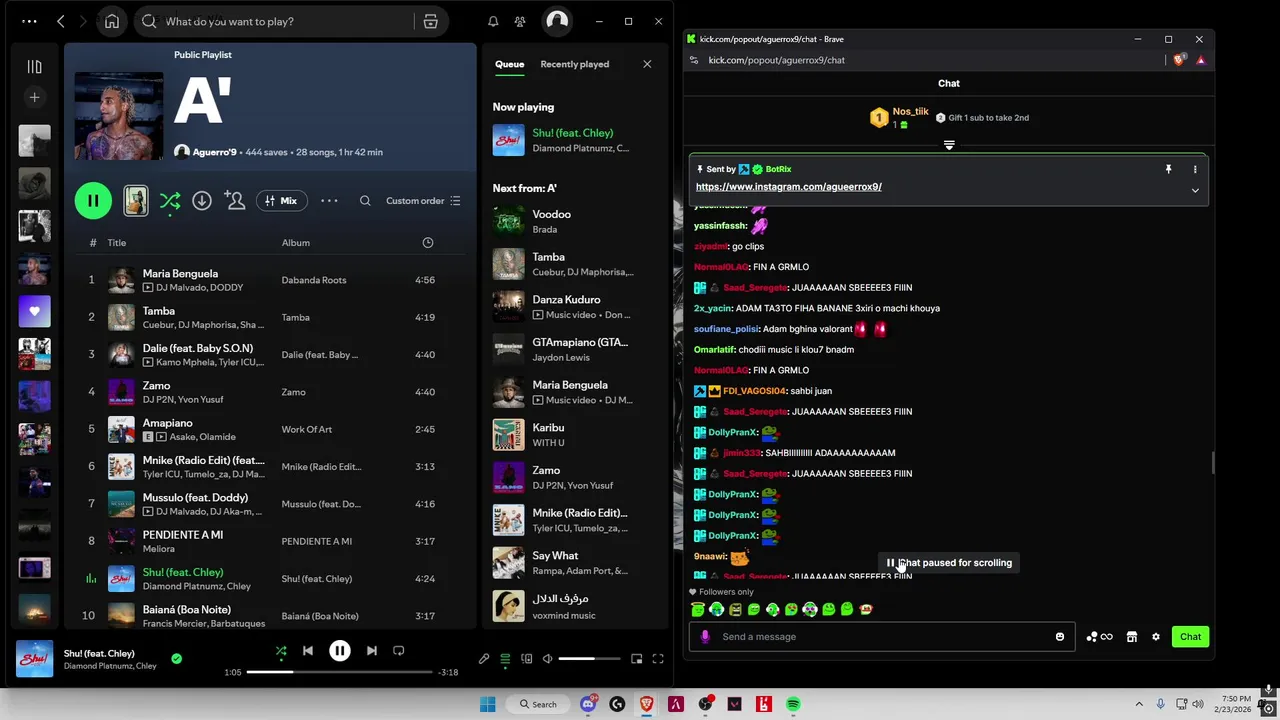Toggle shuffle in the bottom player bar
The width and height of the screenshot is (1280, 720).
(281, 651)
